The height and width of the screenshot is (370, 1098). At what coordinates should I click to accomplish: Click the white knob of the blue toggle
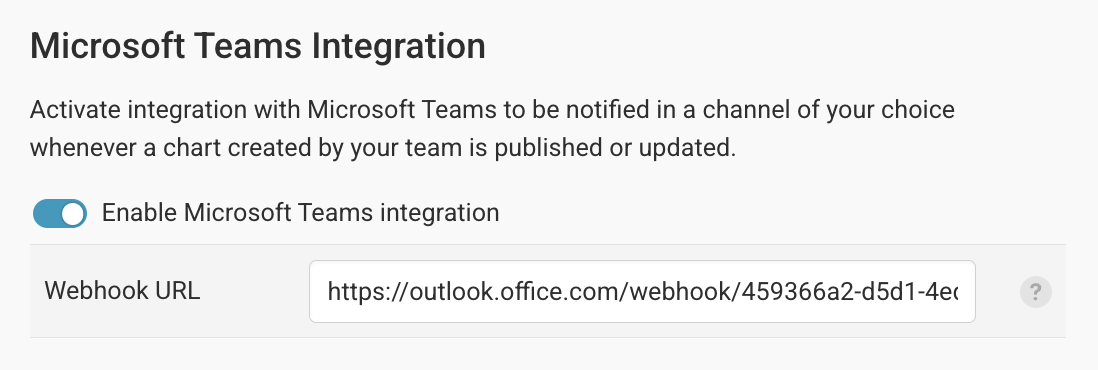click(72, 214)
